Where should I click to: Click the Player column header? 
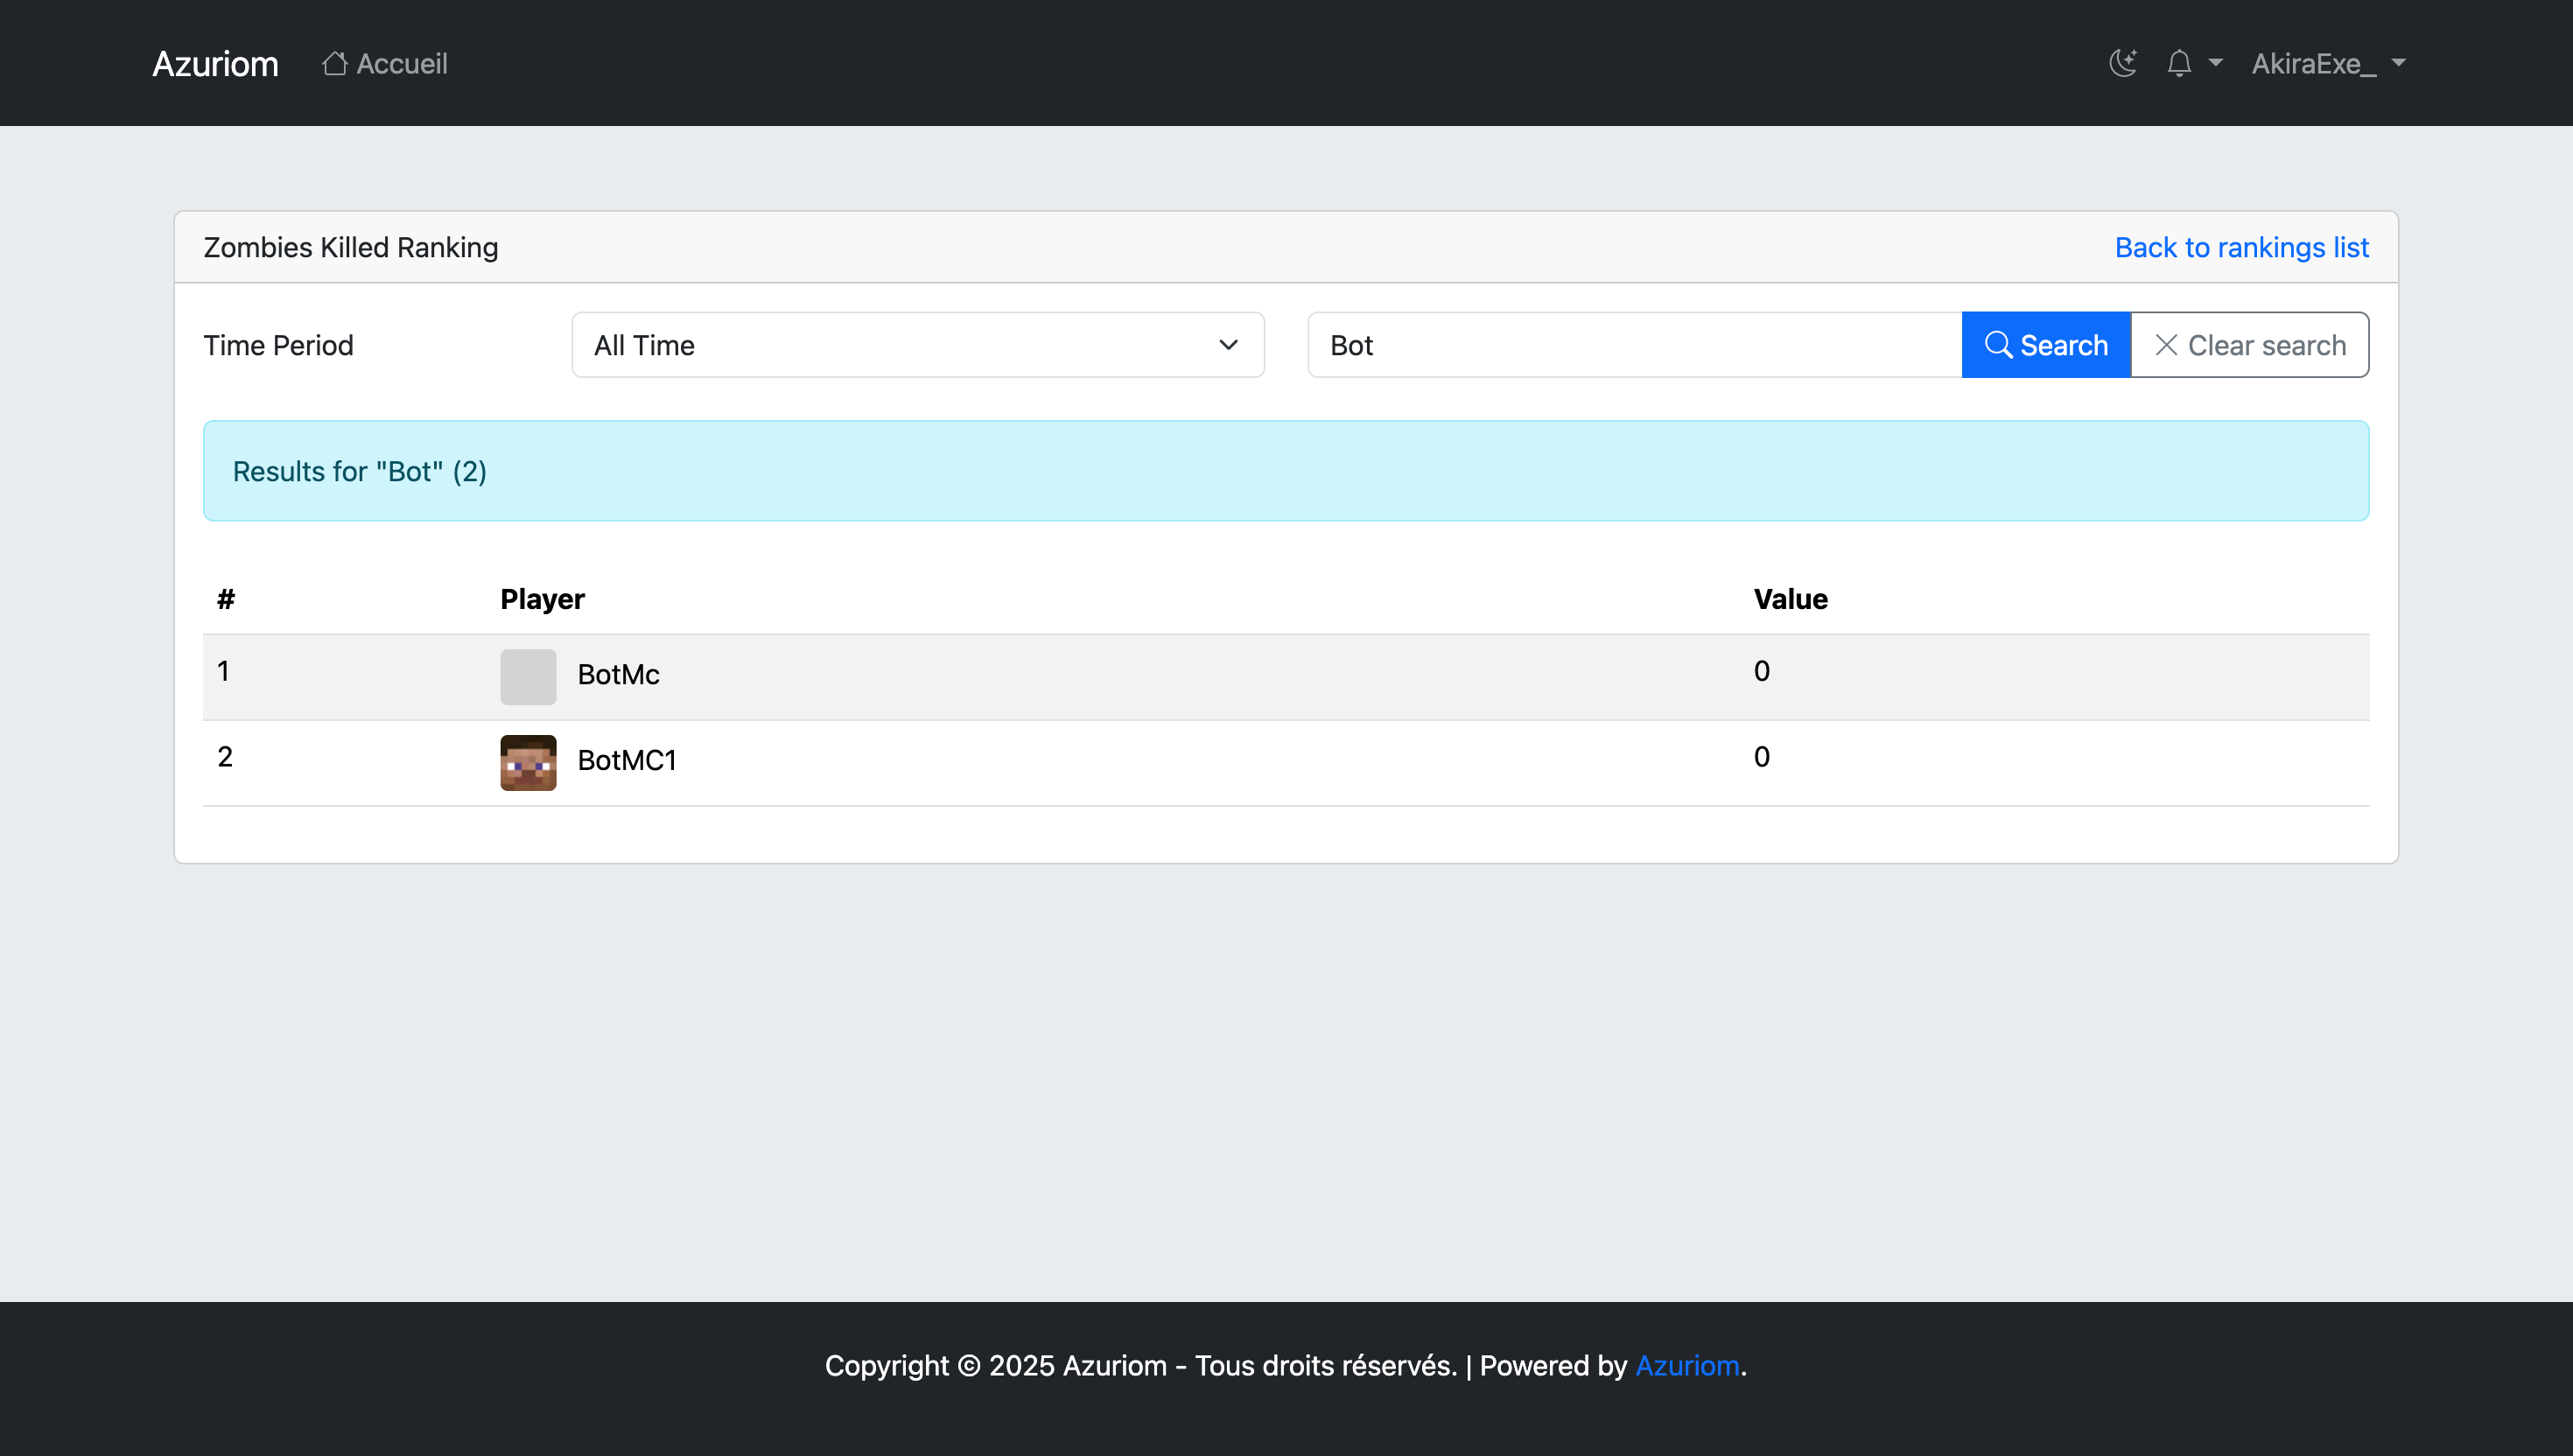(542, 599)
